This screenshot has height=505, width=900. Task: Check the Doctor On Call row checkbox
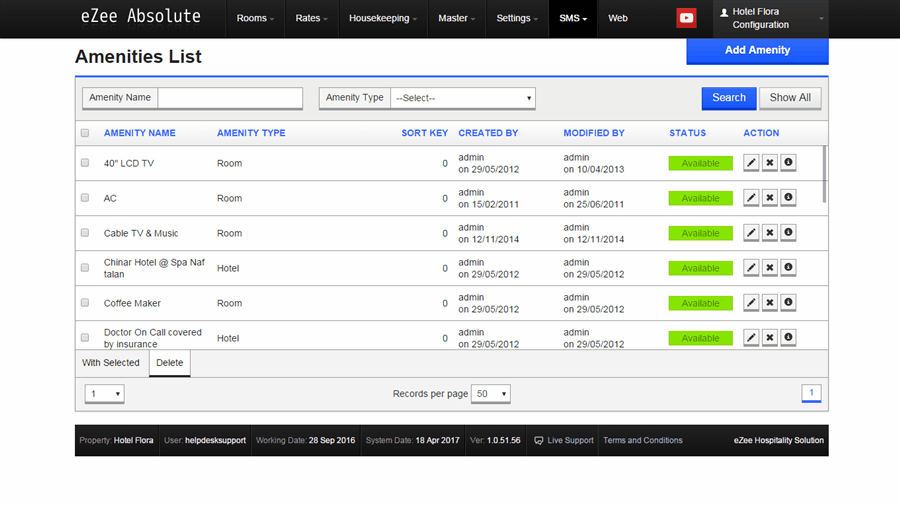click(x=85, y=338)
